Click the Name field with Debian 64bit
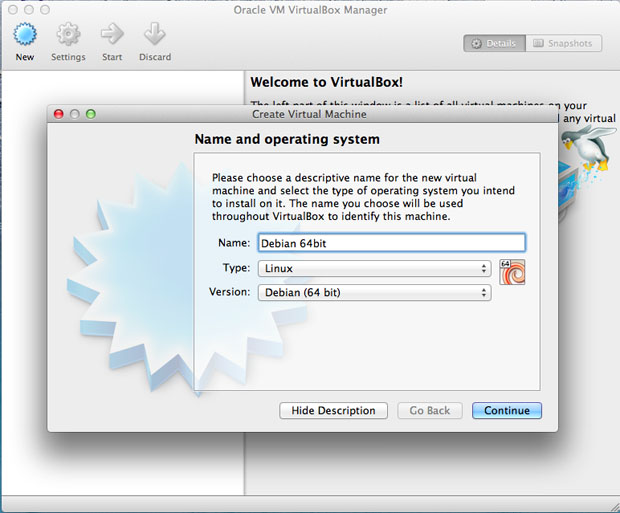Image resolution: width=620 pixels, height=513 pixels. [391, 243]
